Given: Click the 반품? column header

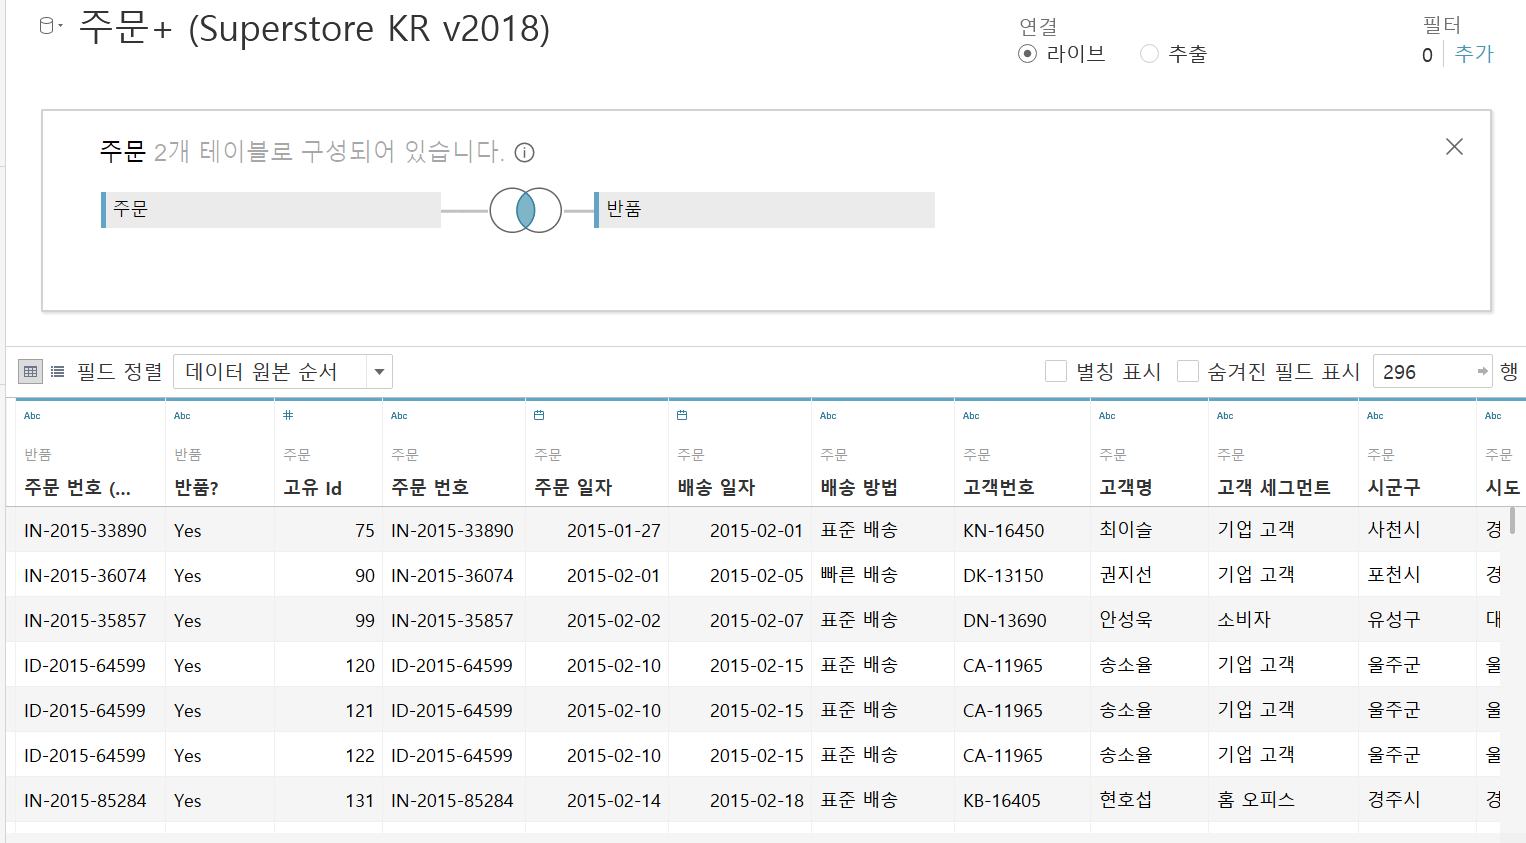Looking at the screenshot, I should tap(196, 488).
